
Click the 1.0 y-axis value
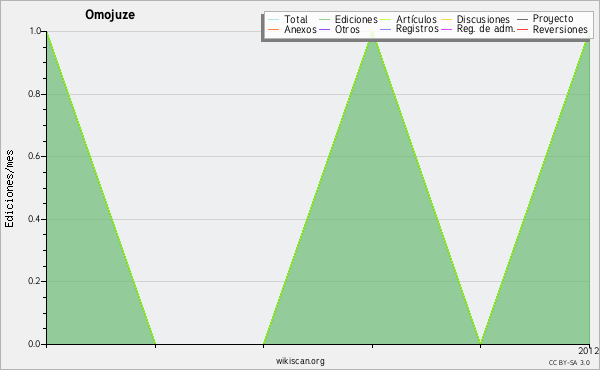point(35,31)
